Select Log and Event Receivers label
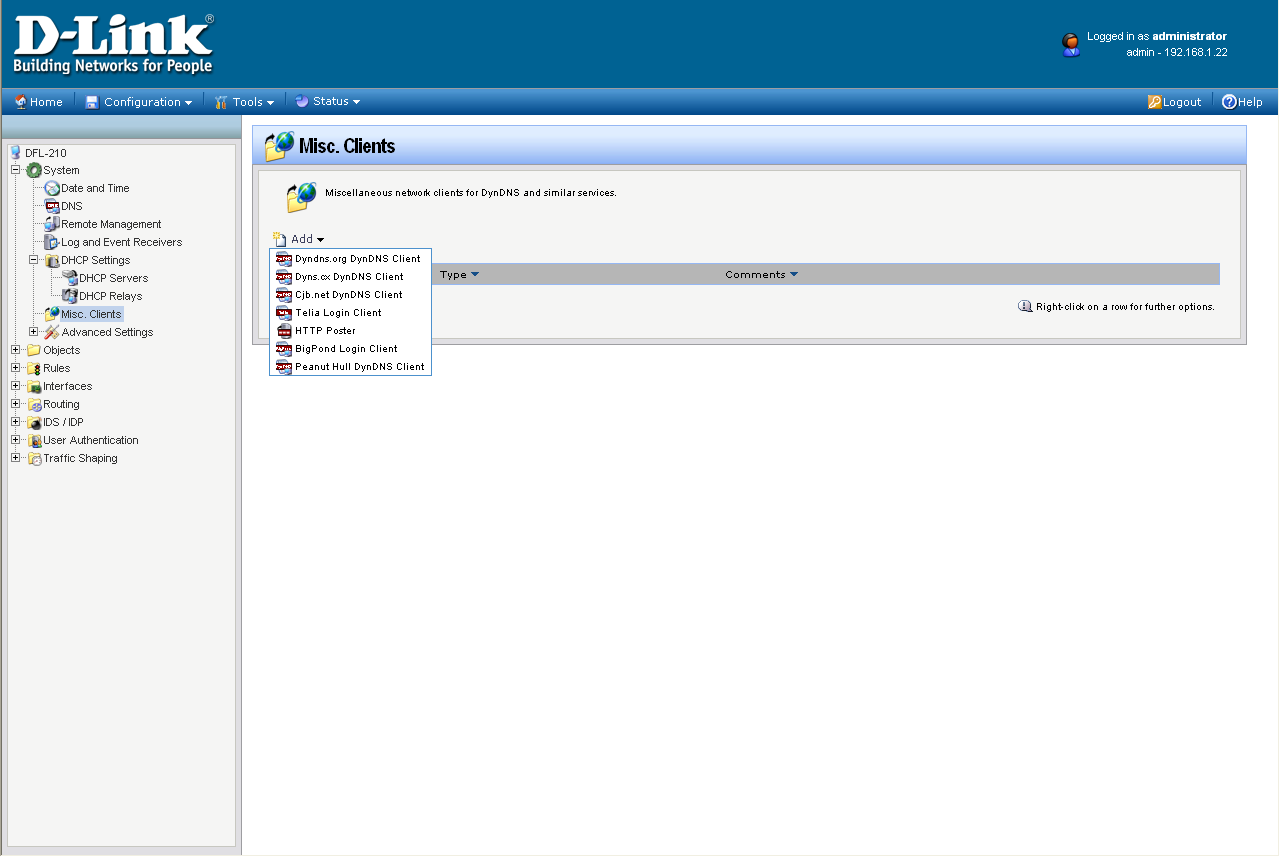Image resolution: width=1280 pixels, height=857 pixels. (122, 242)
